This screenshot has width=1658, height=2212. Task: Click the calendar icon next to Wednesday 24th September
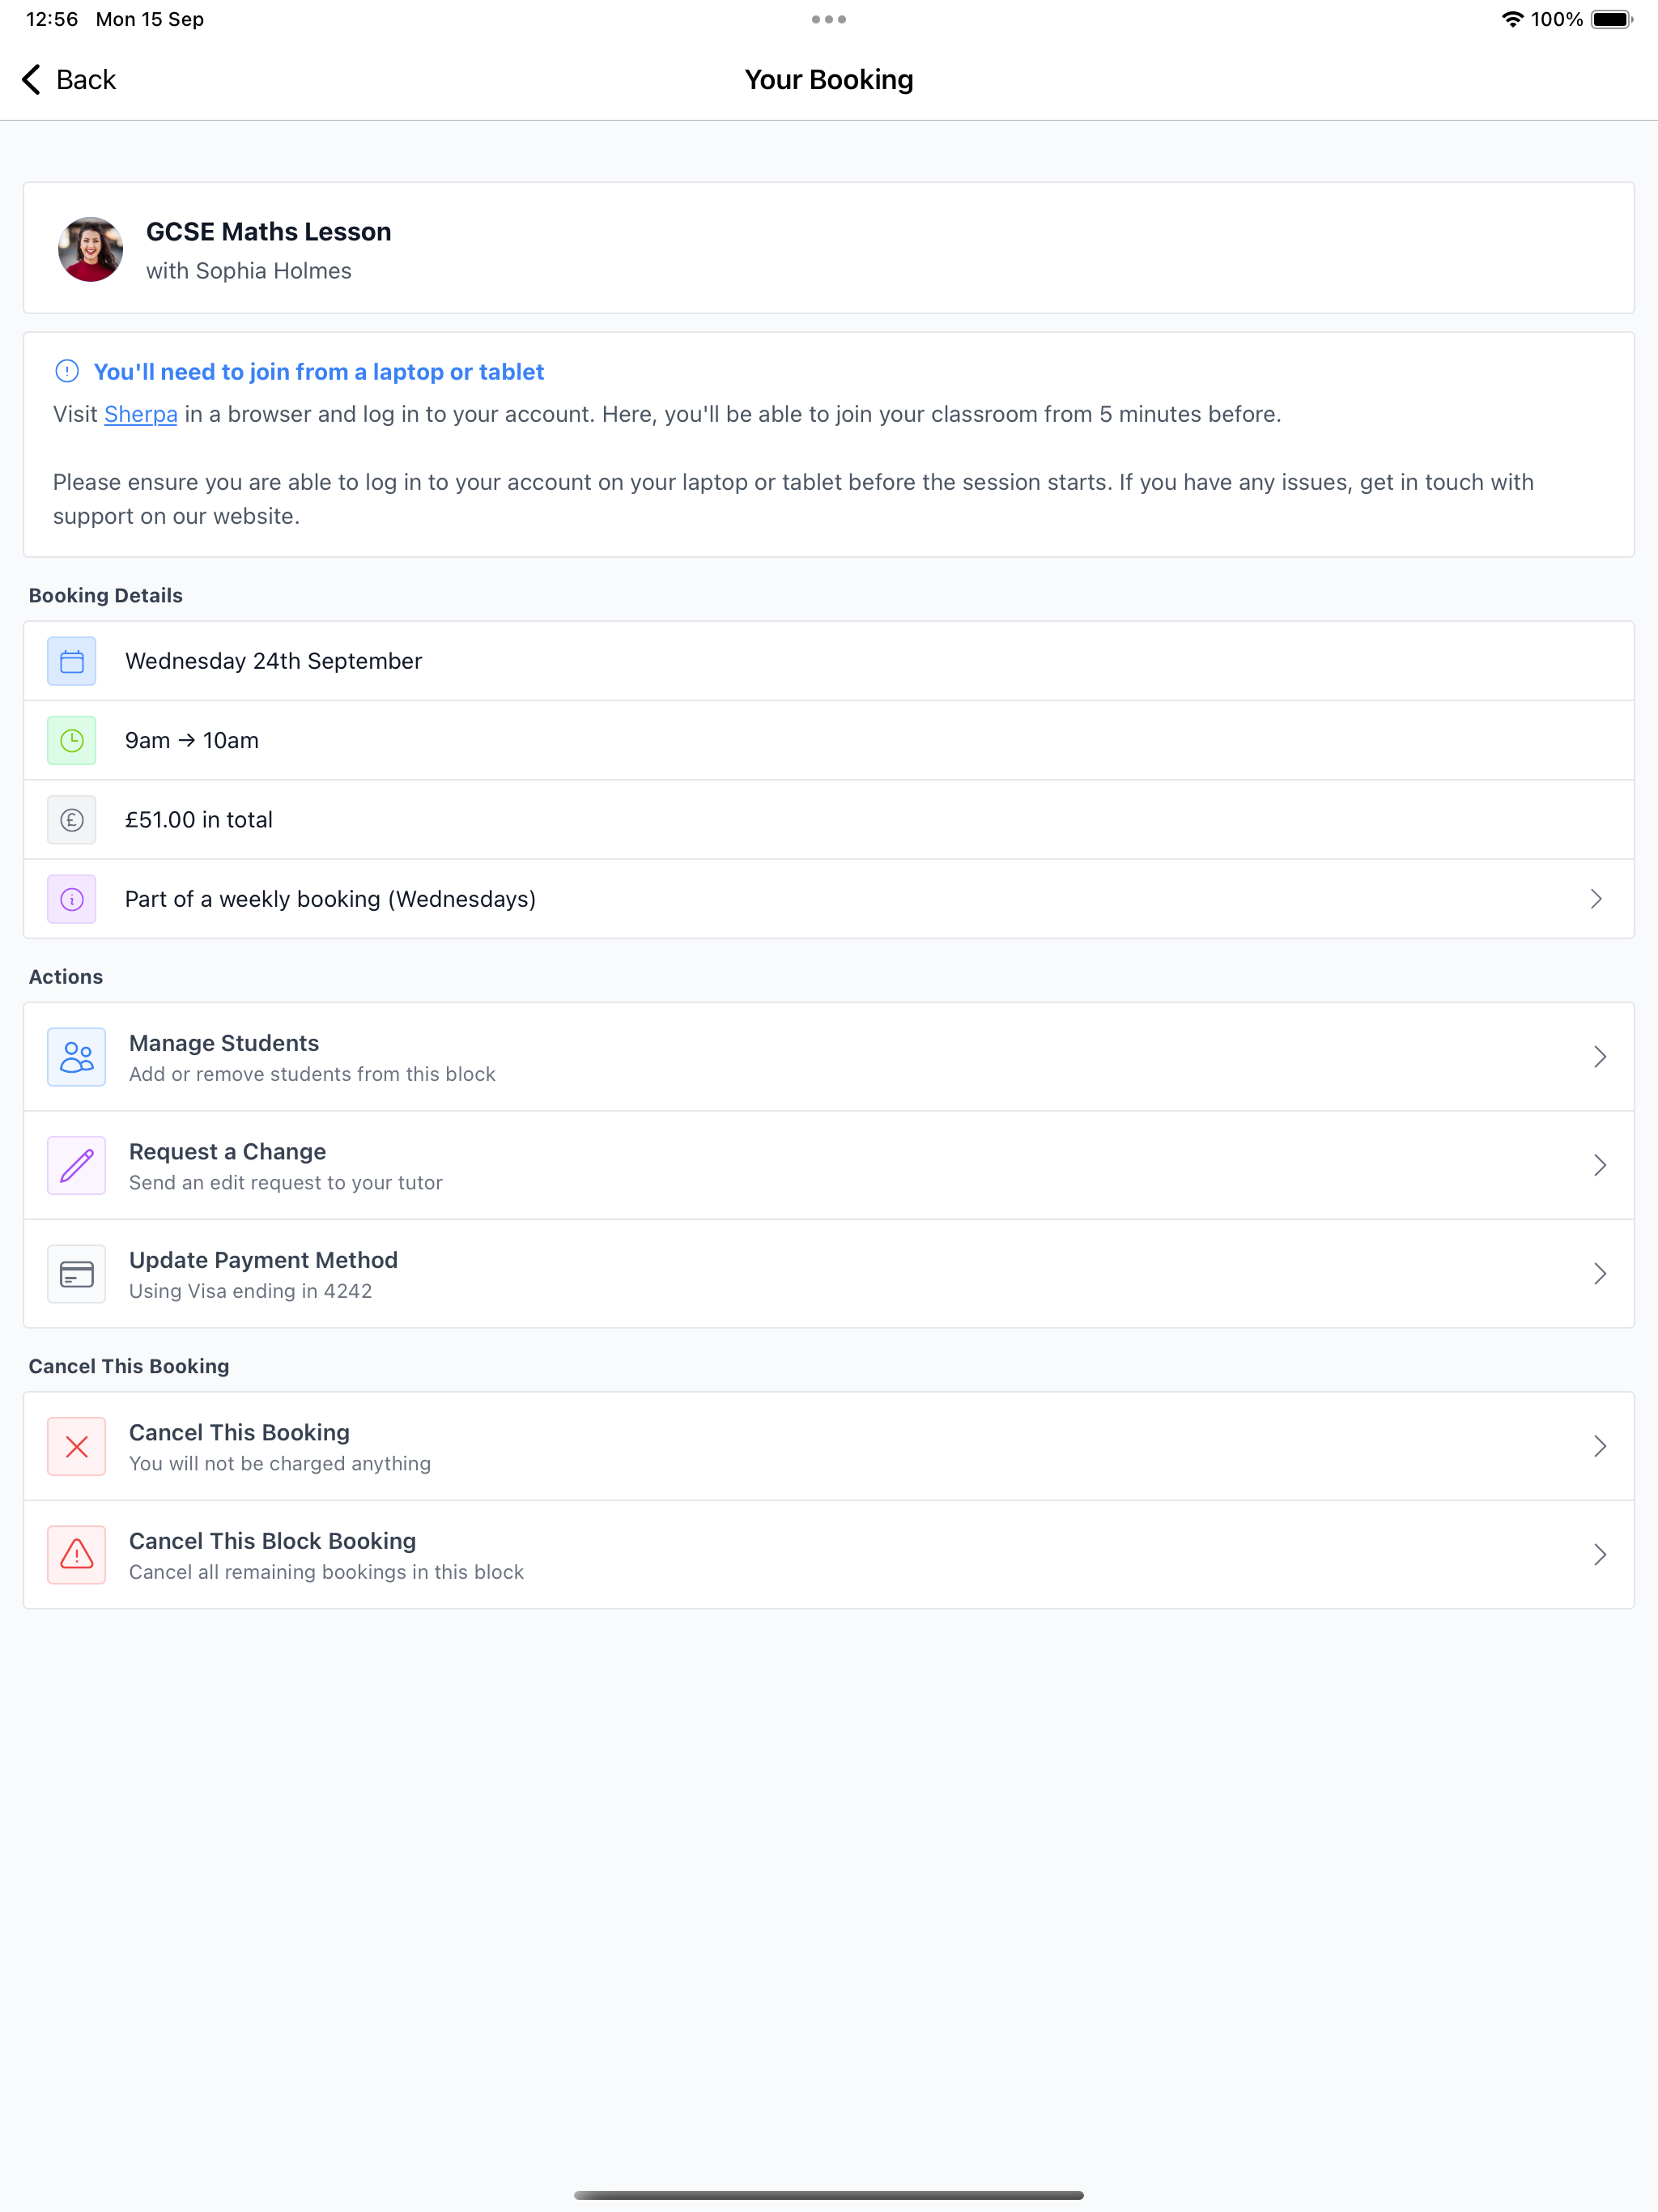tap(72, 661)
